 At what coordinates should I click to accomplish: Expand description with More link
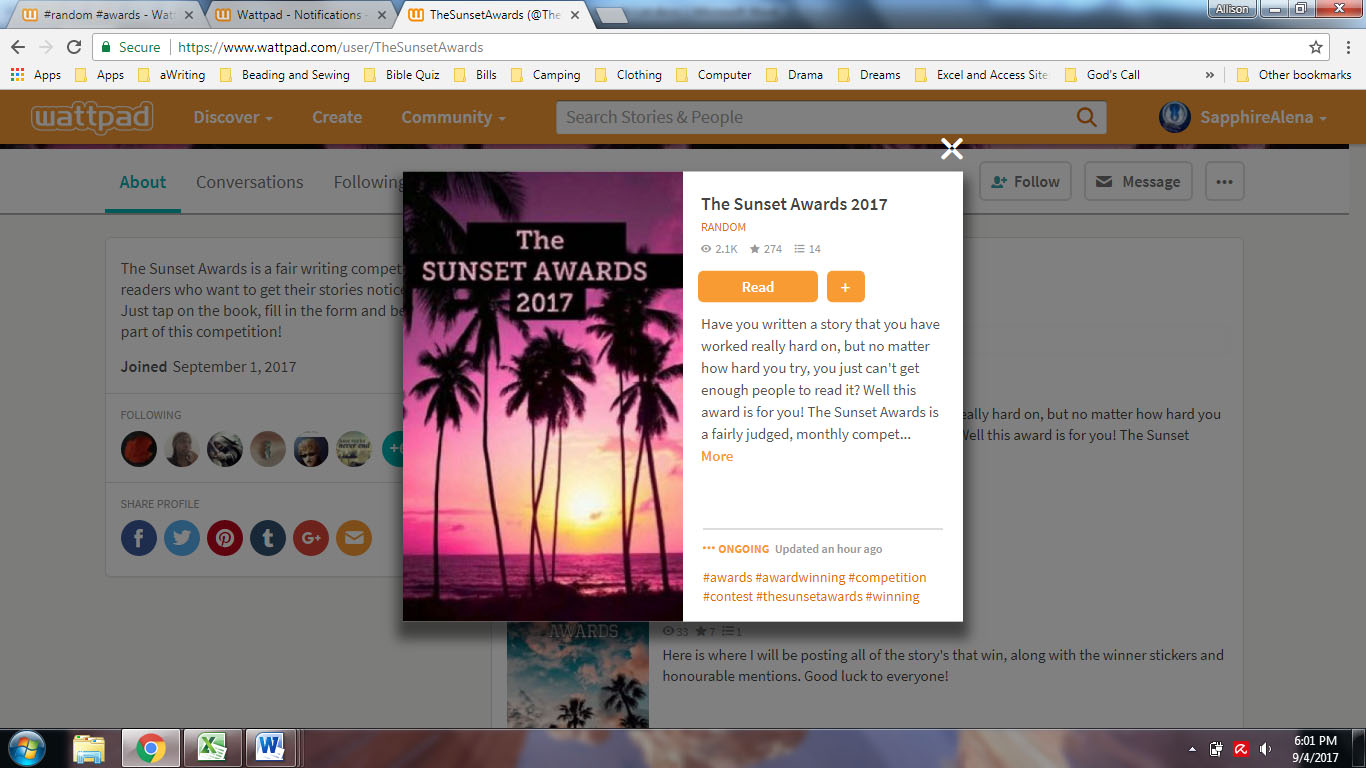[x=717, y=456]
